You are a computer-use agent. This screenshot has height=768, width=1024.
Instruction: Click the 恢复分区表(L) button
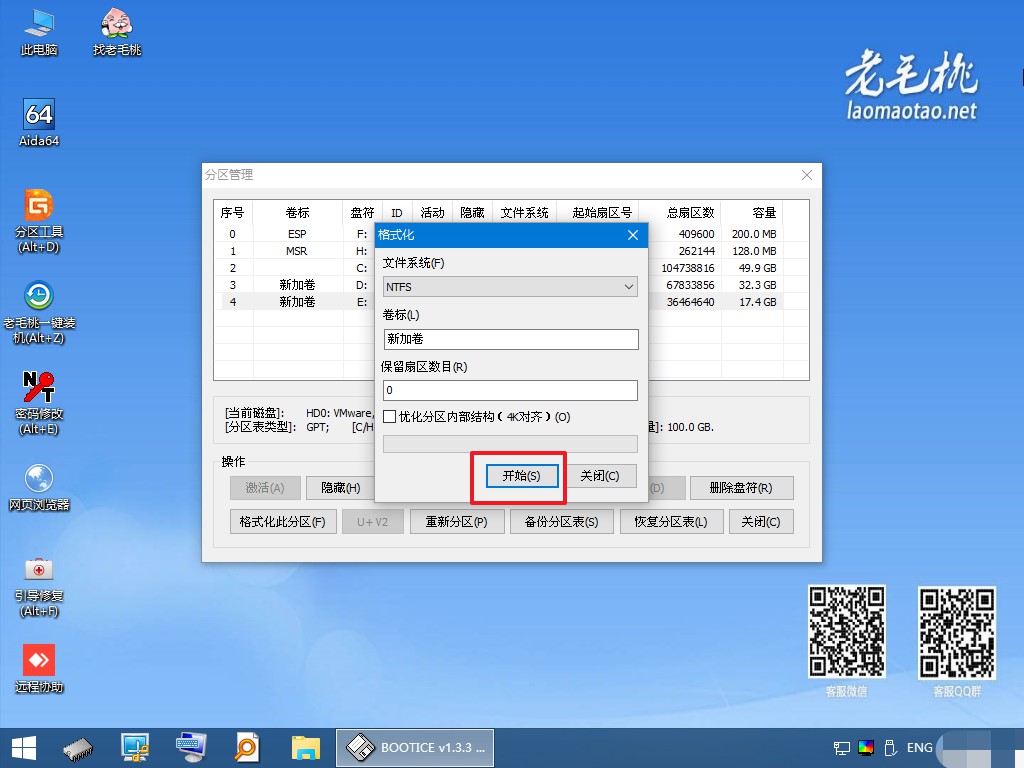tap(671, 522)
